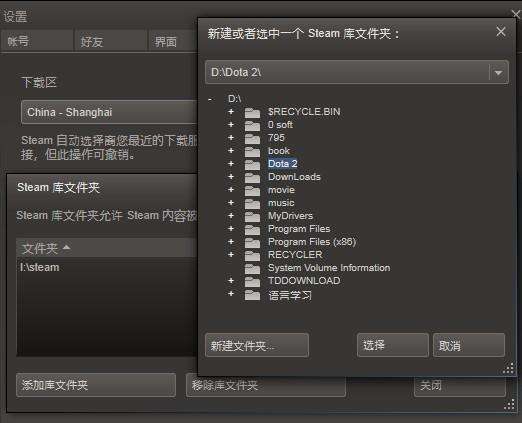Click the Dota 2 folder icon
The height and width of the screenshot is (423, 522).
click(x=252, y=165)
